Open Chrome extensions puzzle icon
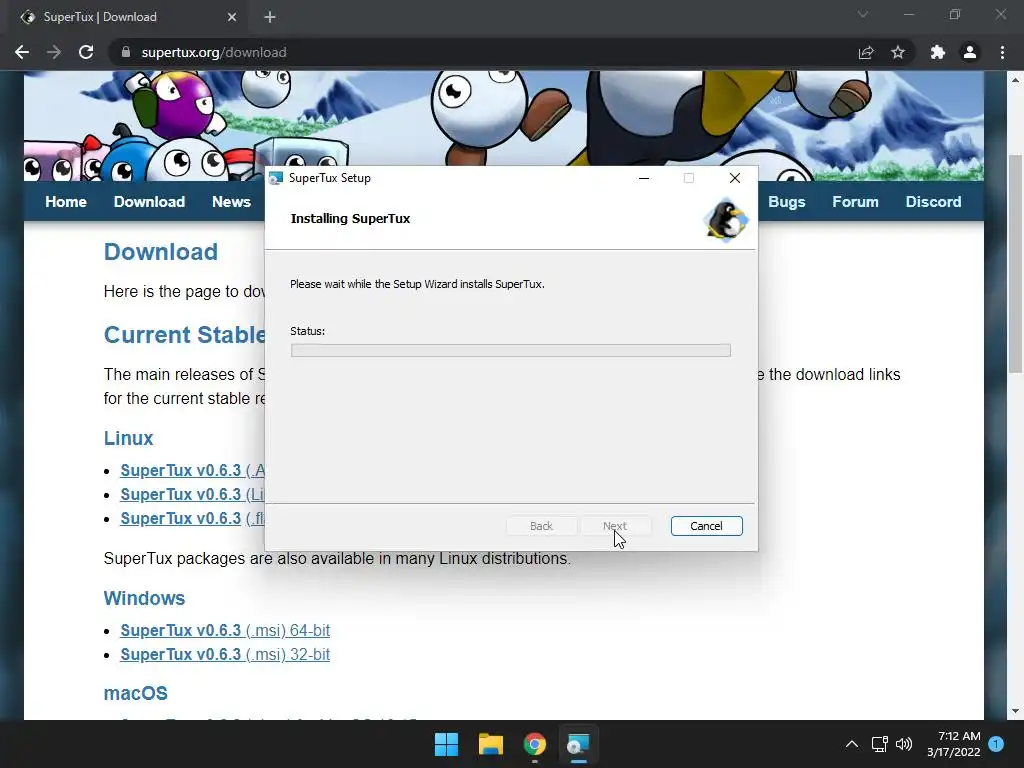Image resolution: width=1024 pixels, height=768 pixels. pyautogui.click(x=938, y=52)
